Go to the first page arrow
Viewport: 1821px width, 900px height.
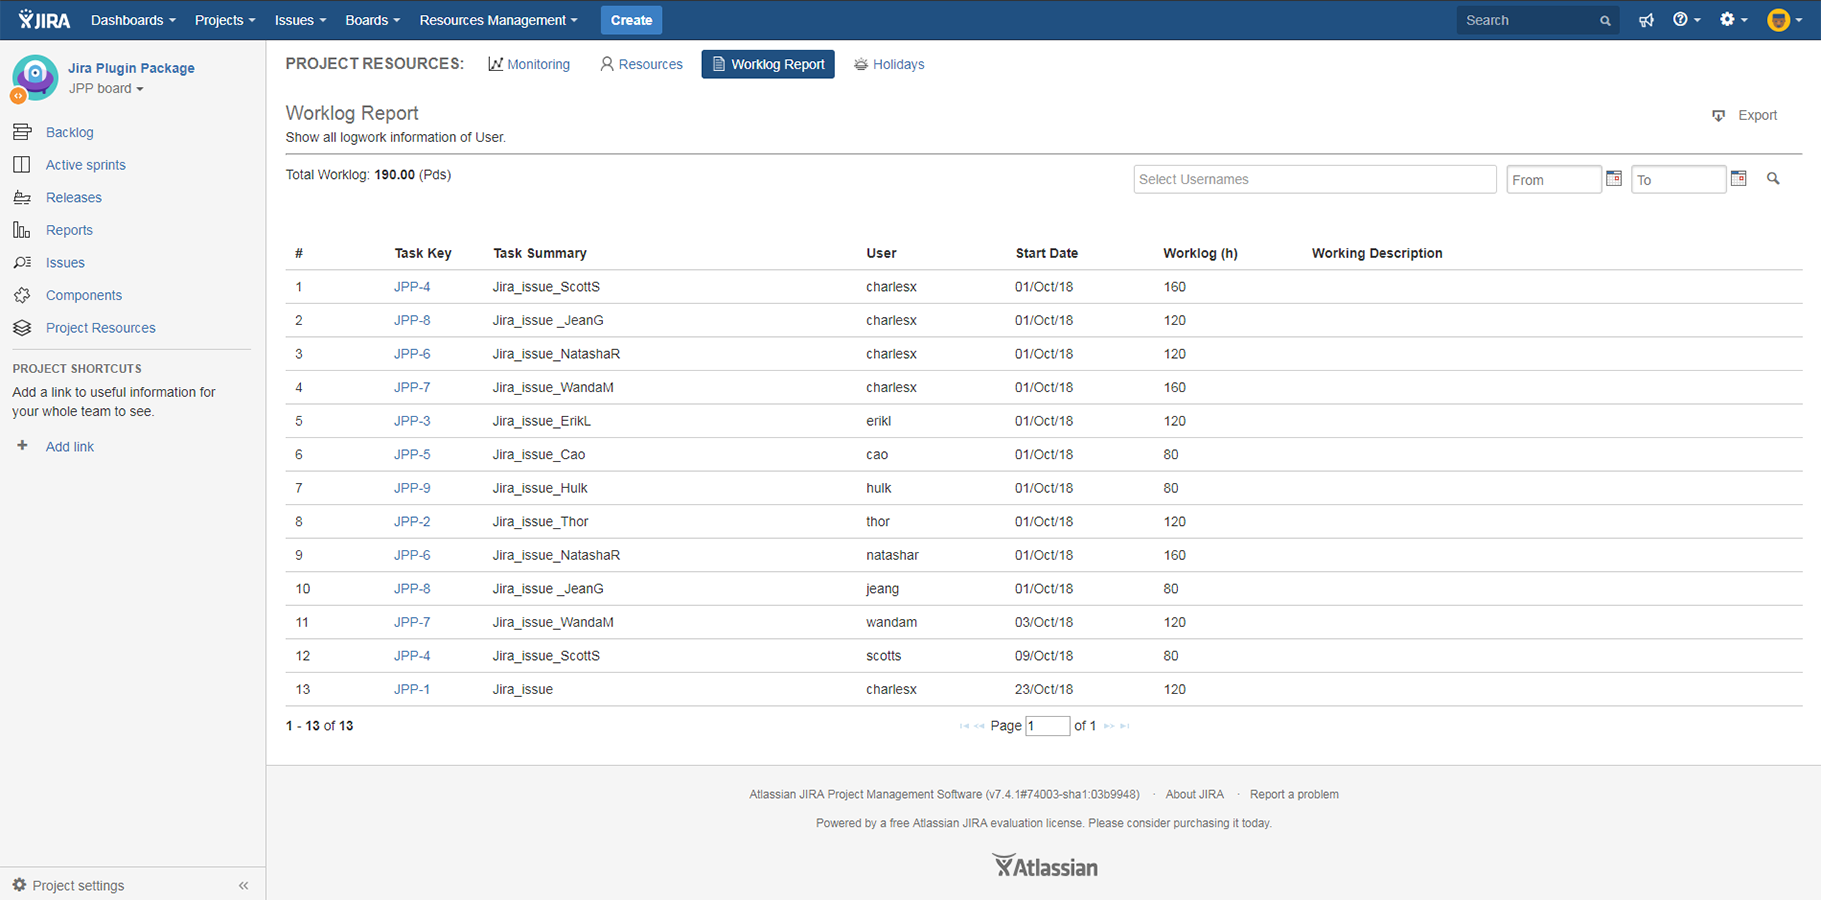964,726
